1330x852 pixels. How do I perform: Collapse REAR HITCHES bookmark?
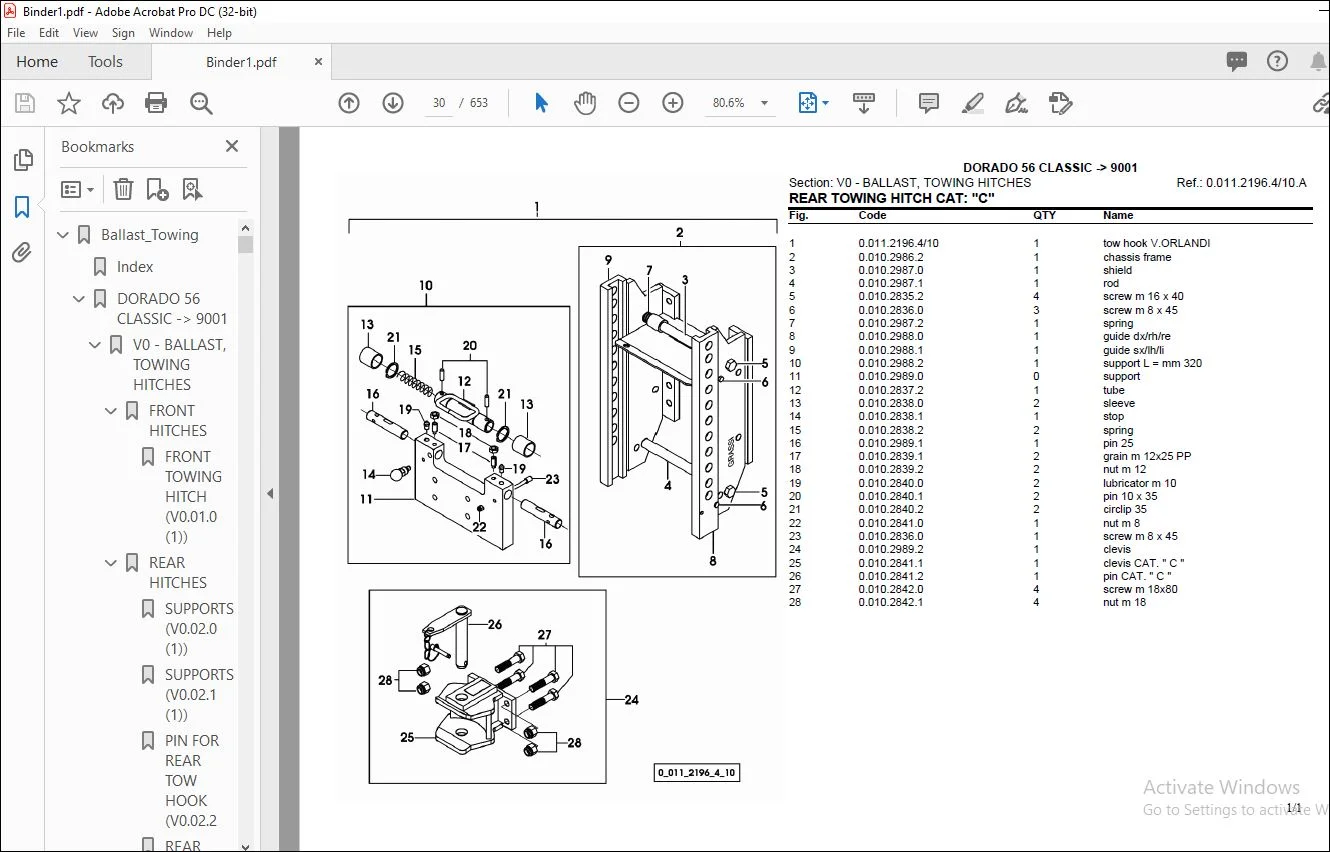click(x=111, y=563)
